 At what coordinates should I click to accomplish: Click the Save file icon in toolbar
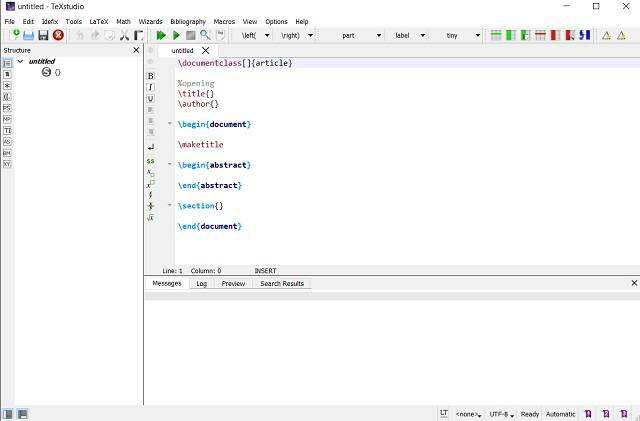coord(43,35)
